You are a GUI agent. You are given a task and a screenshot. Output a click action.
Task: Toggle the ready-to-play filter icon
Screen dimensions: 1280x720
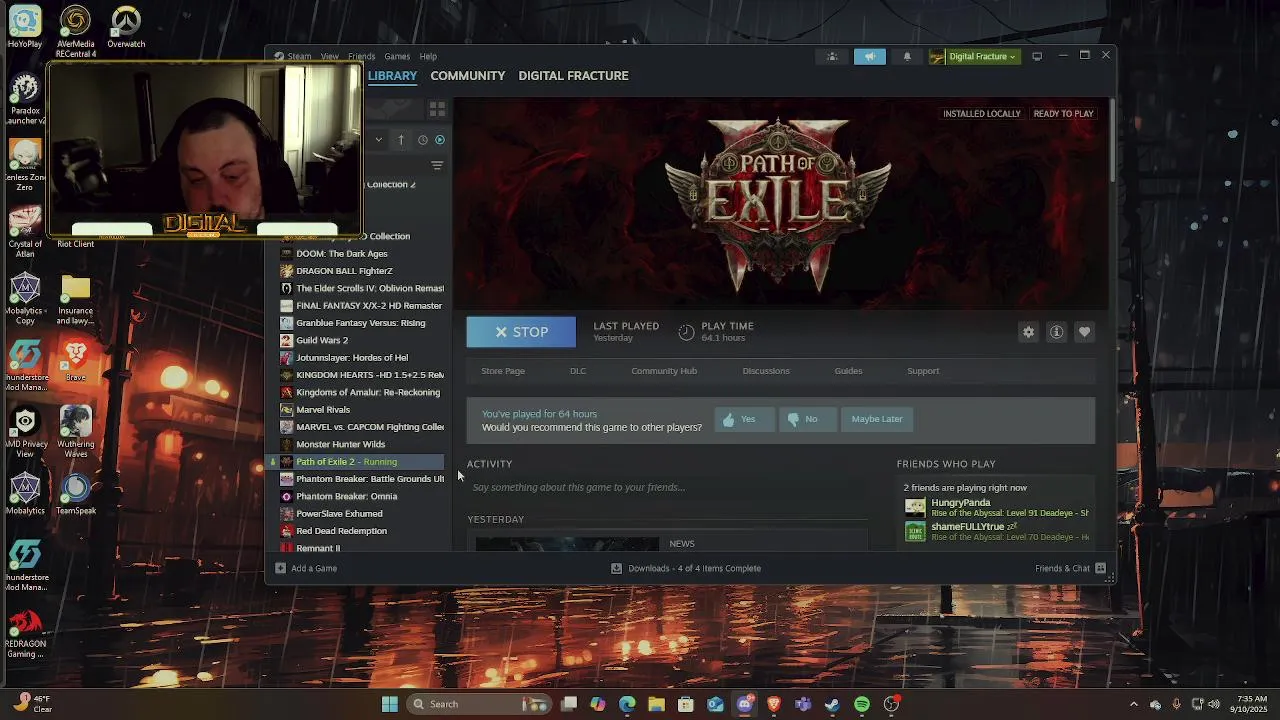click(x=439, y=140)
